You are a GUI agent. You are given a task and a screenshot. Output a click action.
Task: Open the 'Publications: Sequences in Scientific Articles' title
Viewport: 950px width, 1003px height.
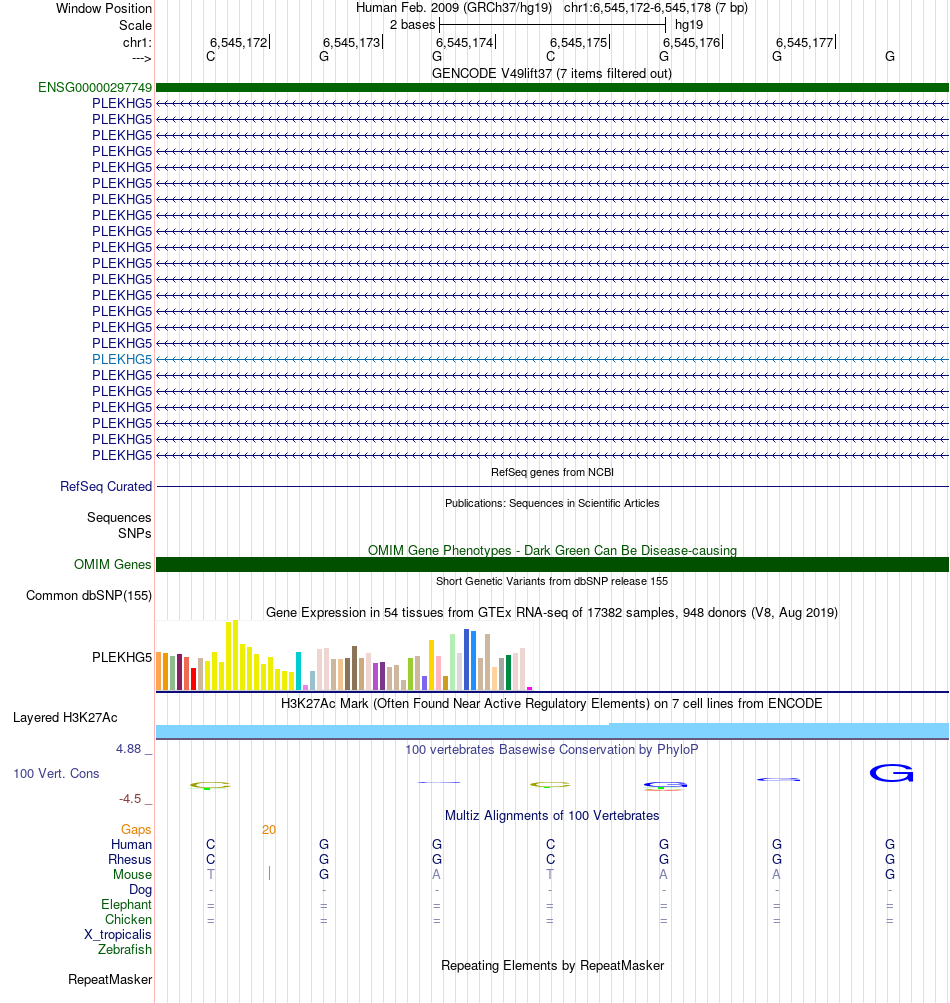(x=552, y=503)
